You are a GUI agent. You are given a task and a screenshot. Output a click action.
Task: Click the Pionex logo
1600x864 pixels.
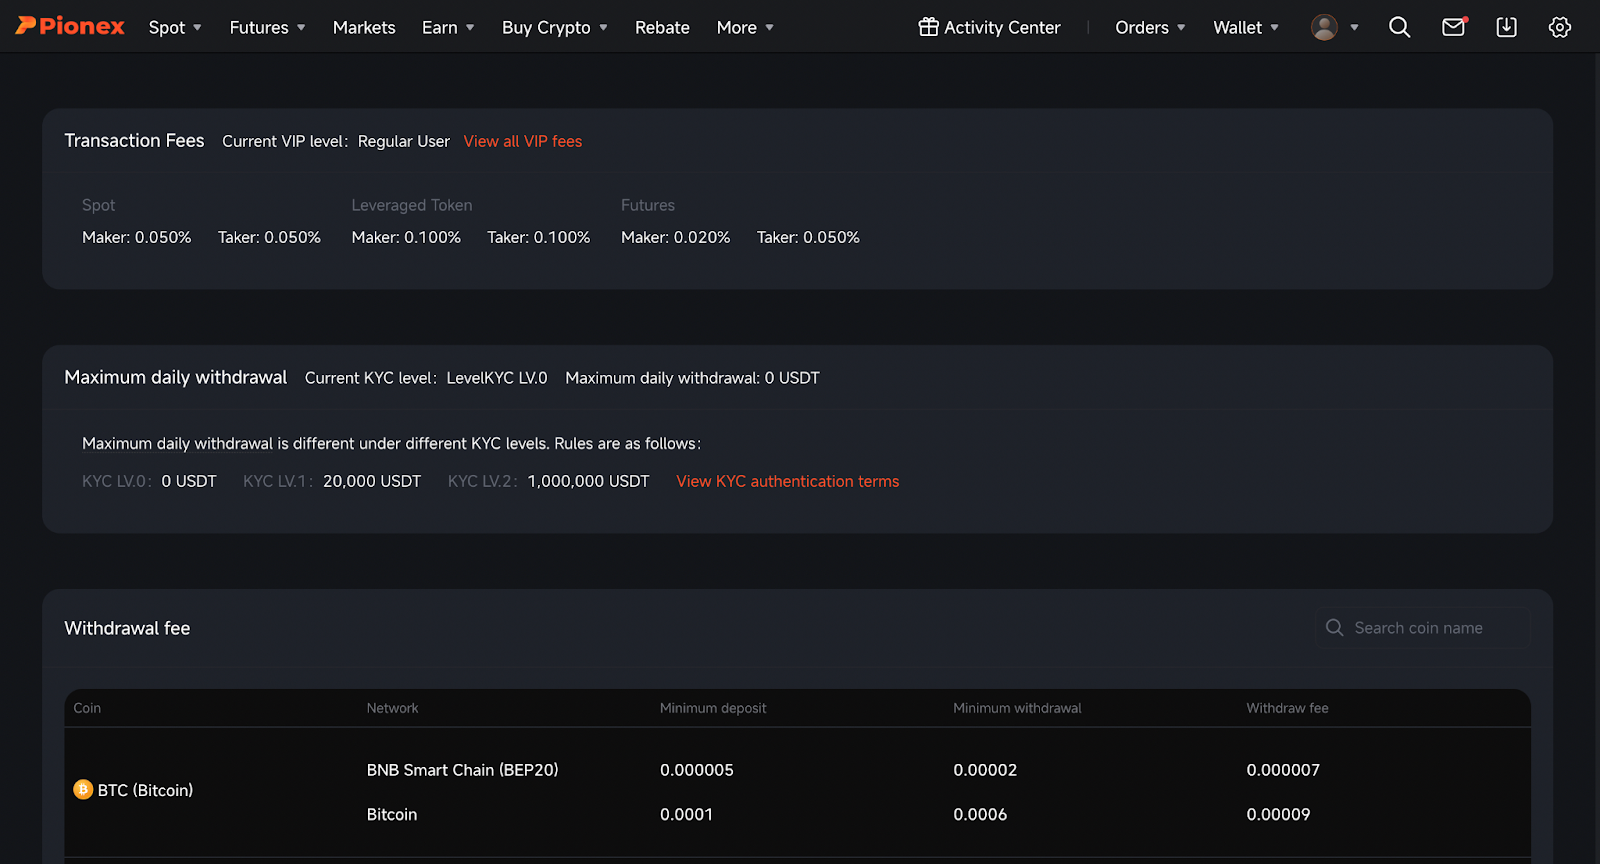70,27
